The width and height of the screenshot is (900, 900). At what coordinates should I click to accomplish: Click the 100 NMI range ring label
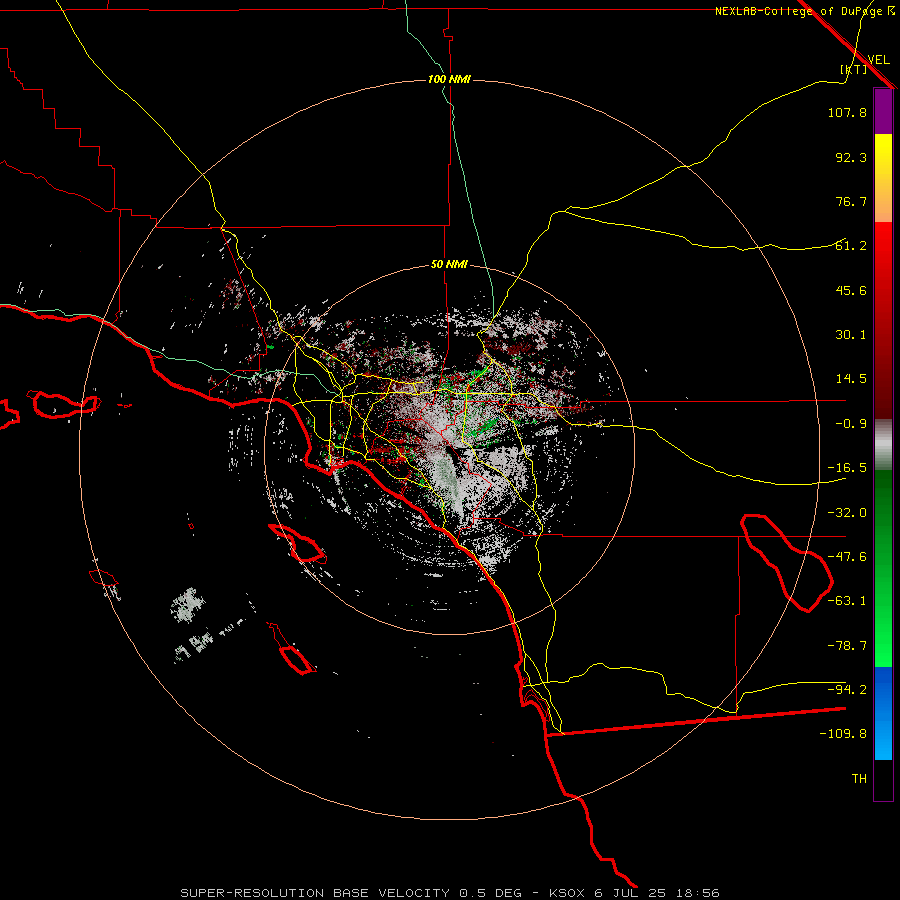449,79
